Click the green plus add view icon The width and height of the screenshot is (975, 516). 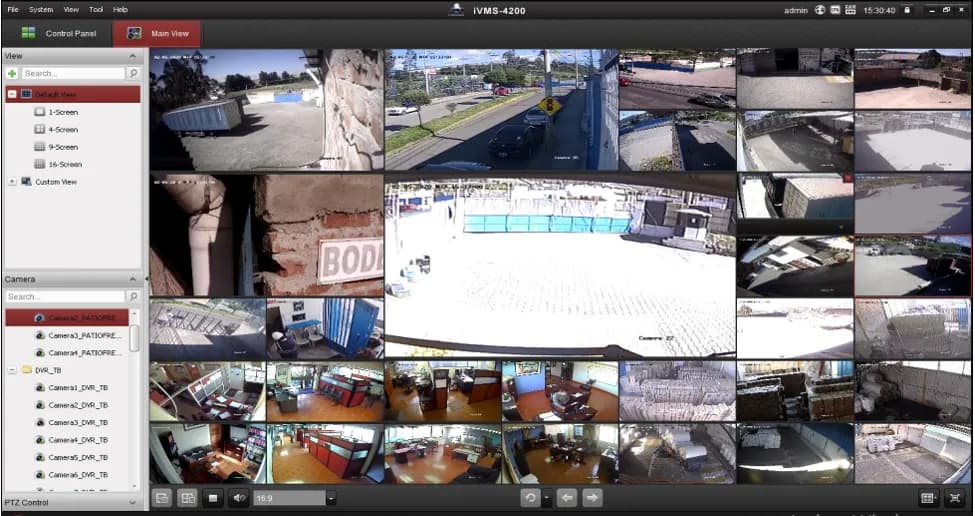point(12,73)
